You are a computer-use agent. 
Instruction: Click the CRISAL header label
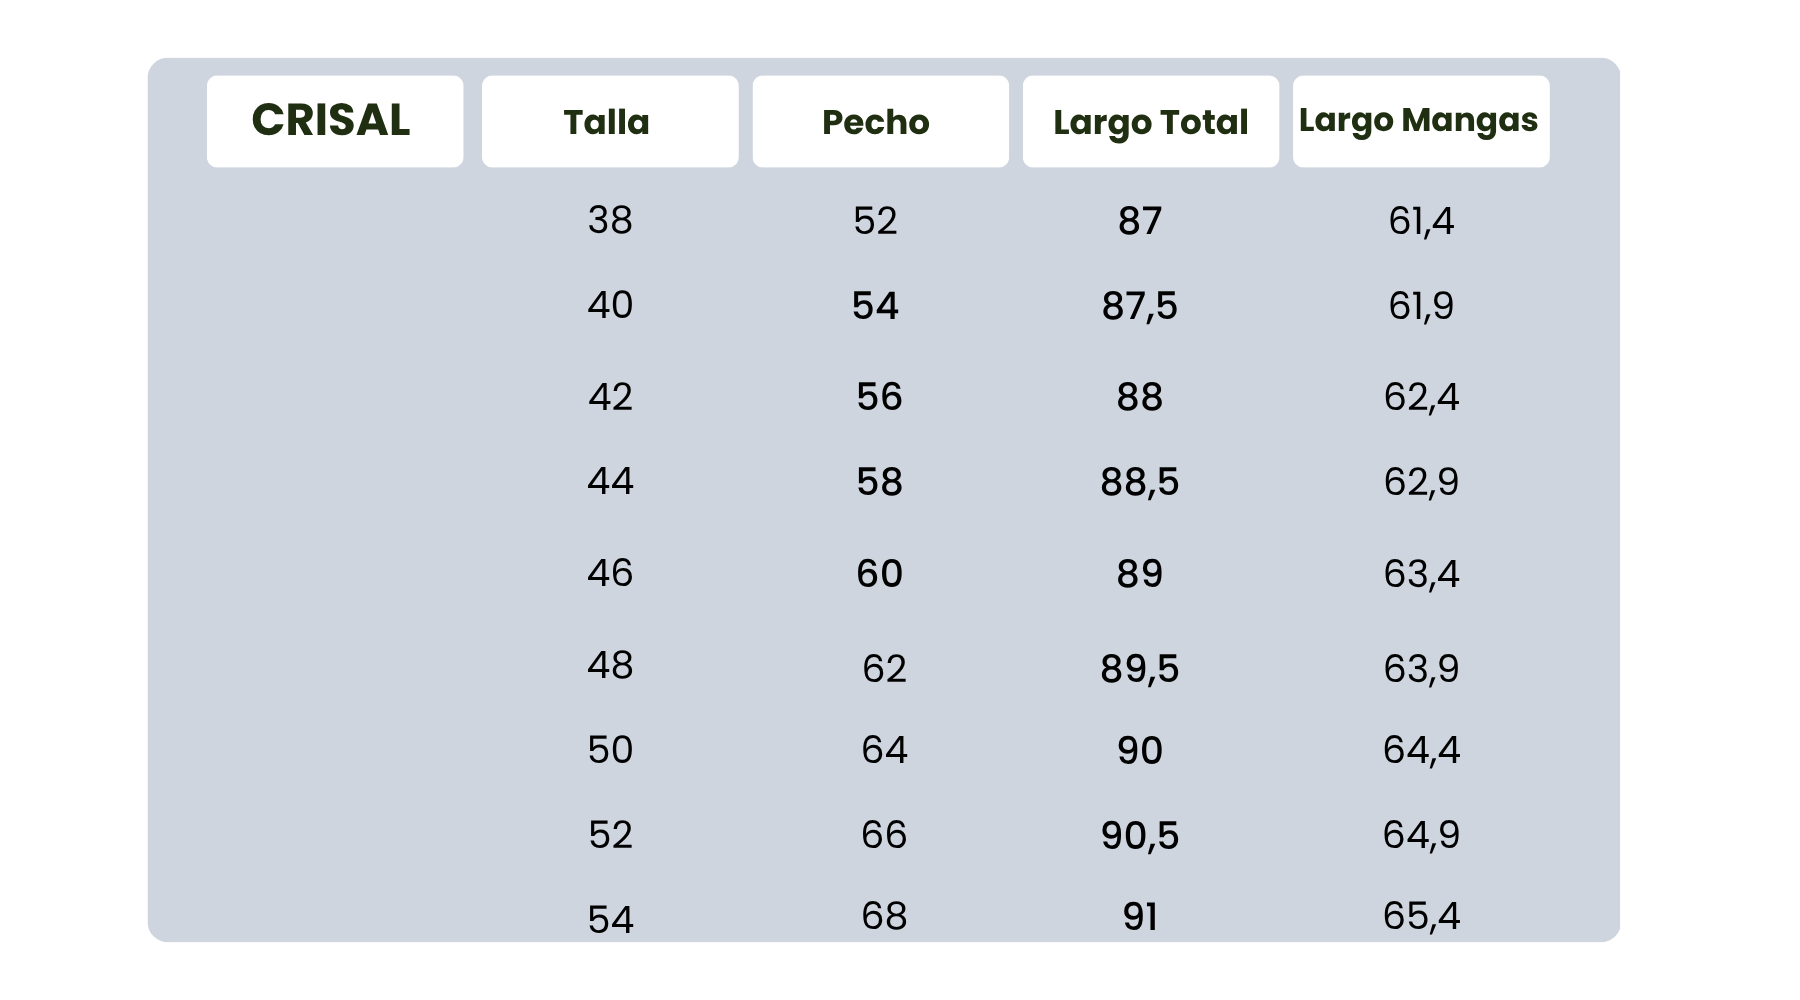pyautogui.click(x=332, y=121)
